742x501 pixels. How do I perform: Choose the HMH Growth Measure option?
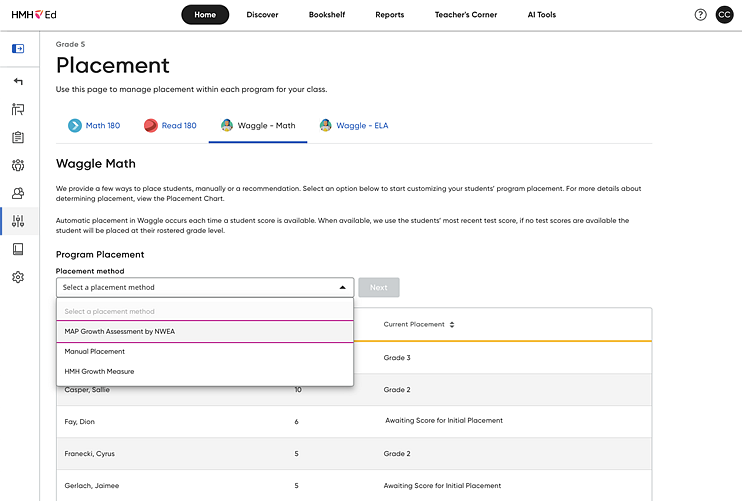click(205, 371)
